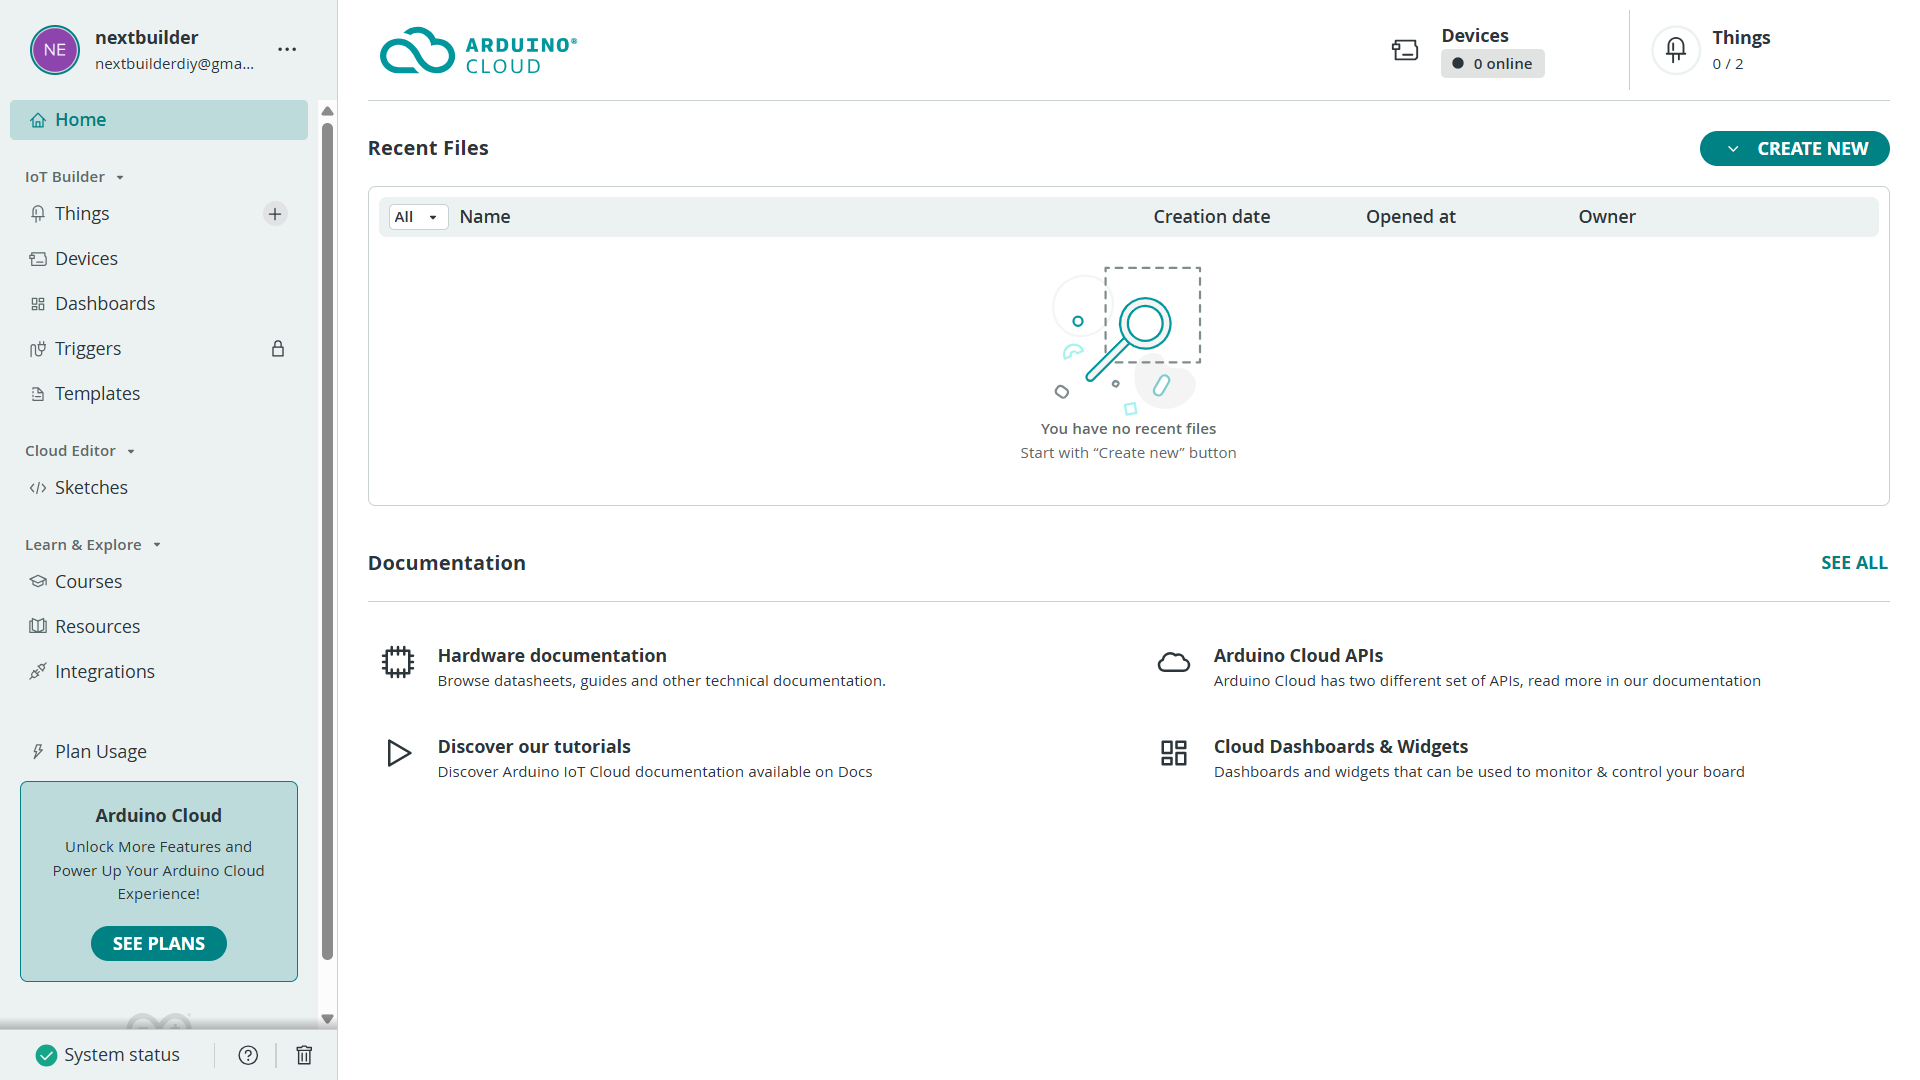Collapse the IoT Builder section

74,177
